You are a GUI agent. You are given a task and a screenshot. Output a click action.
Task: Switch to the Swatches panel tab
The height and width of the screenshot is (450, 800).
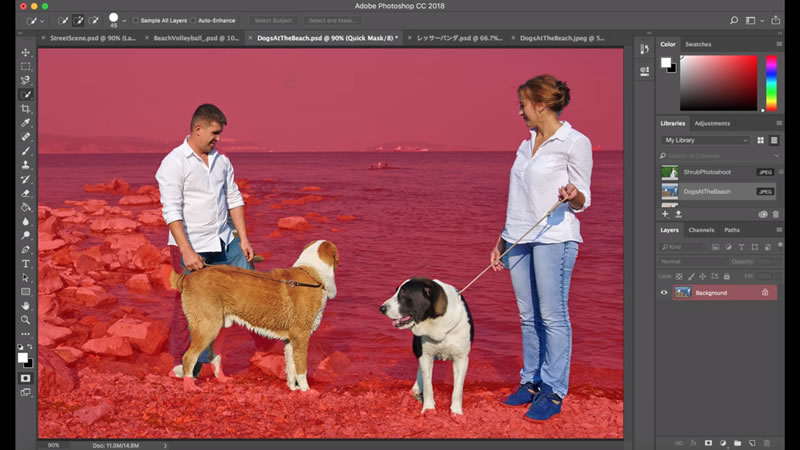pos(698,44)
